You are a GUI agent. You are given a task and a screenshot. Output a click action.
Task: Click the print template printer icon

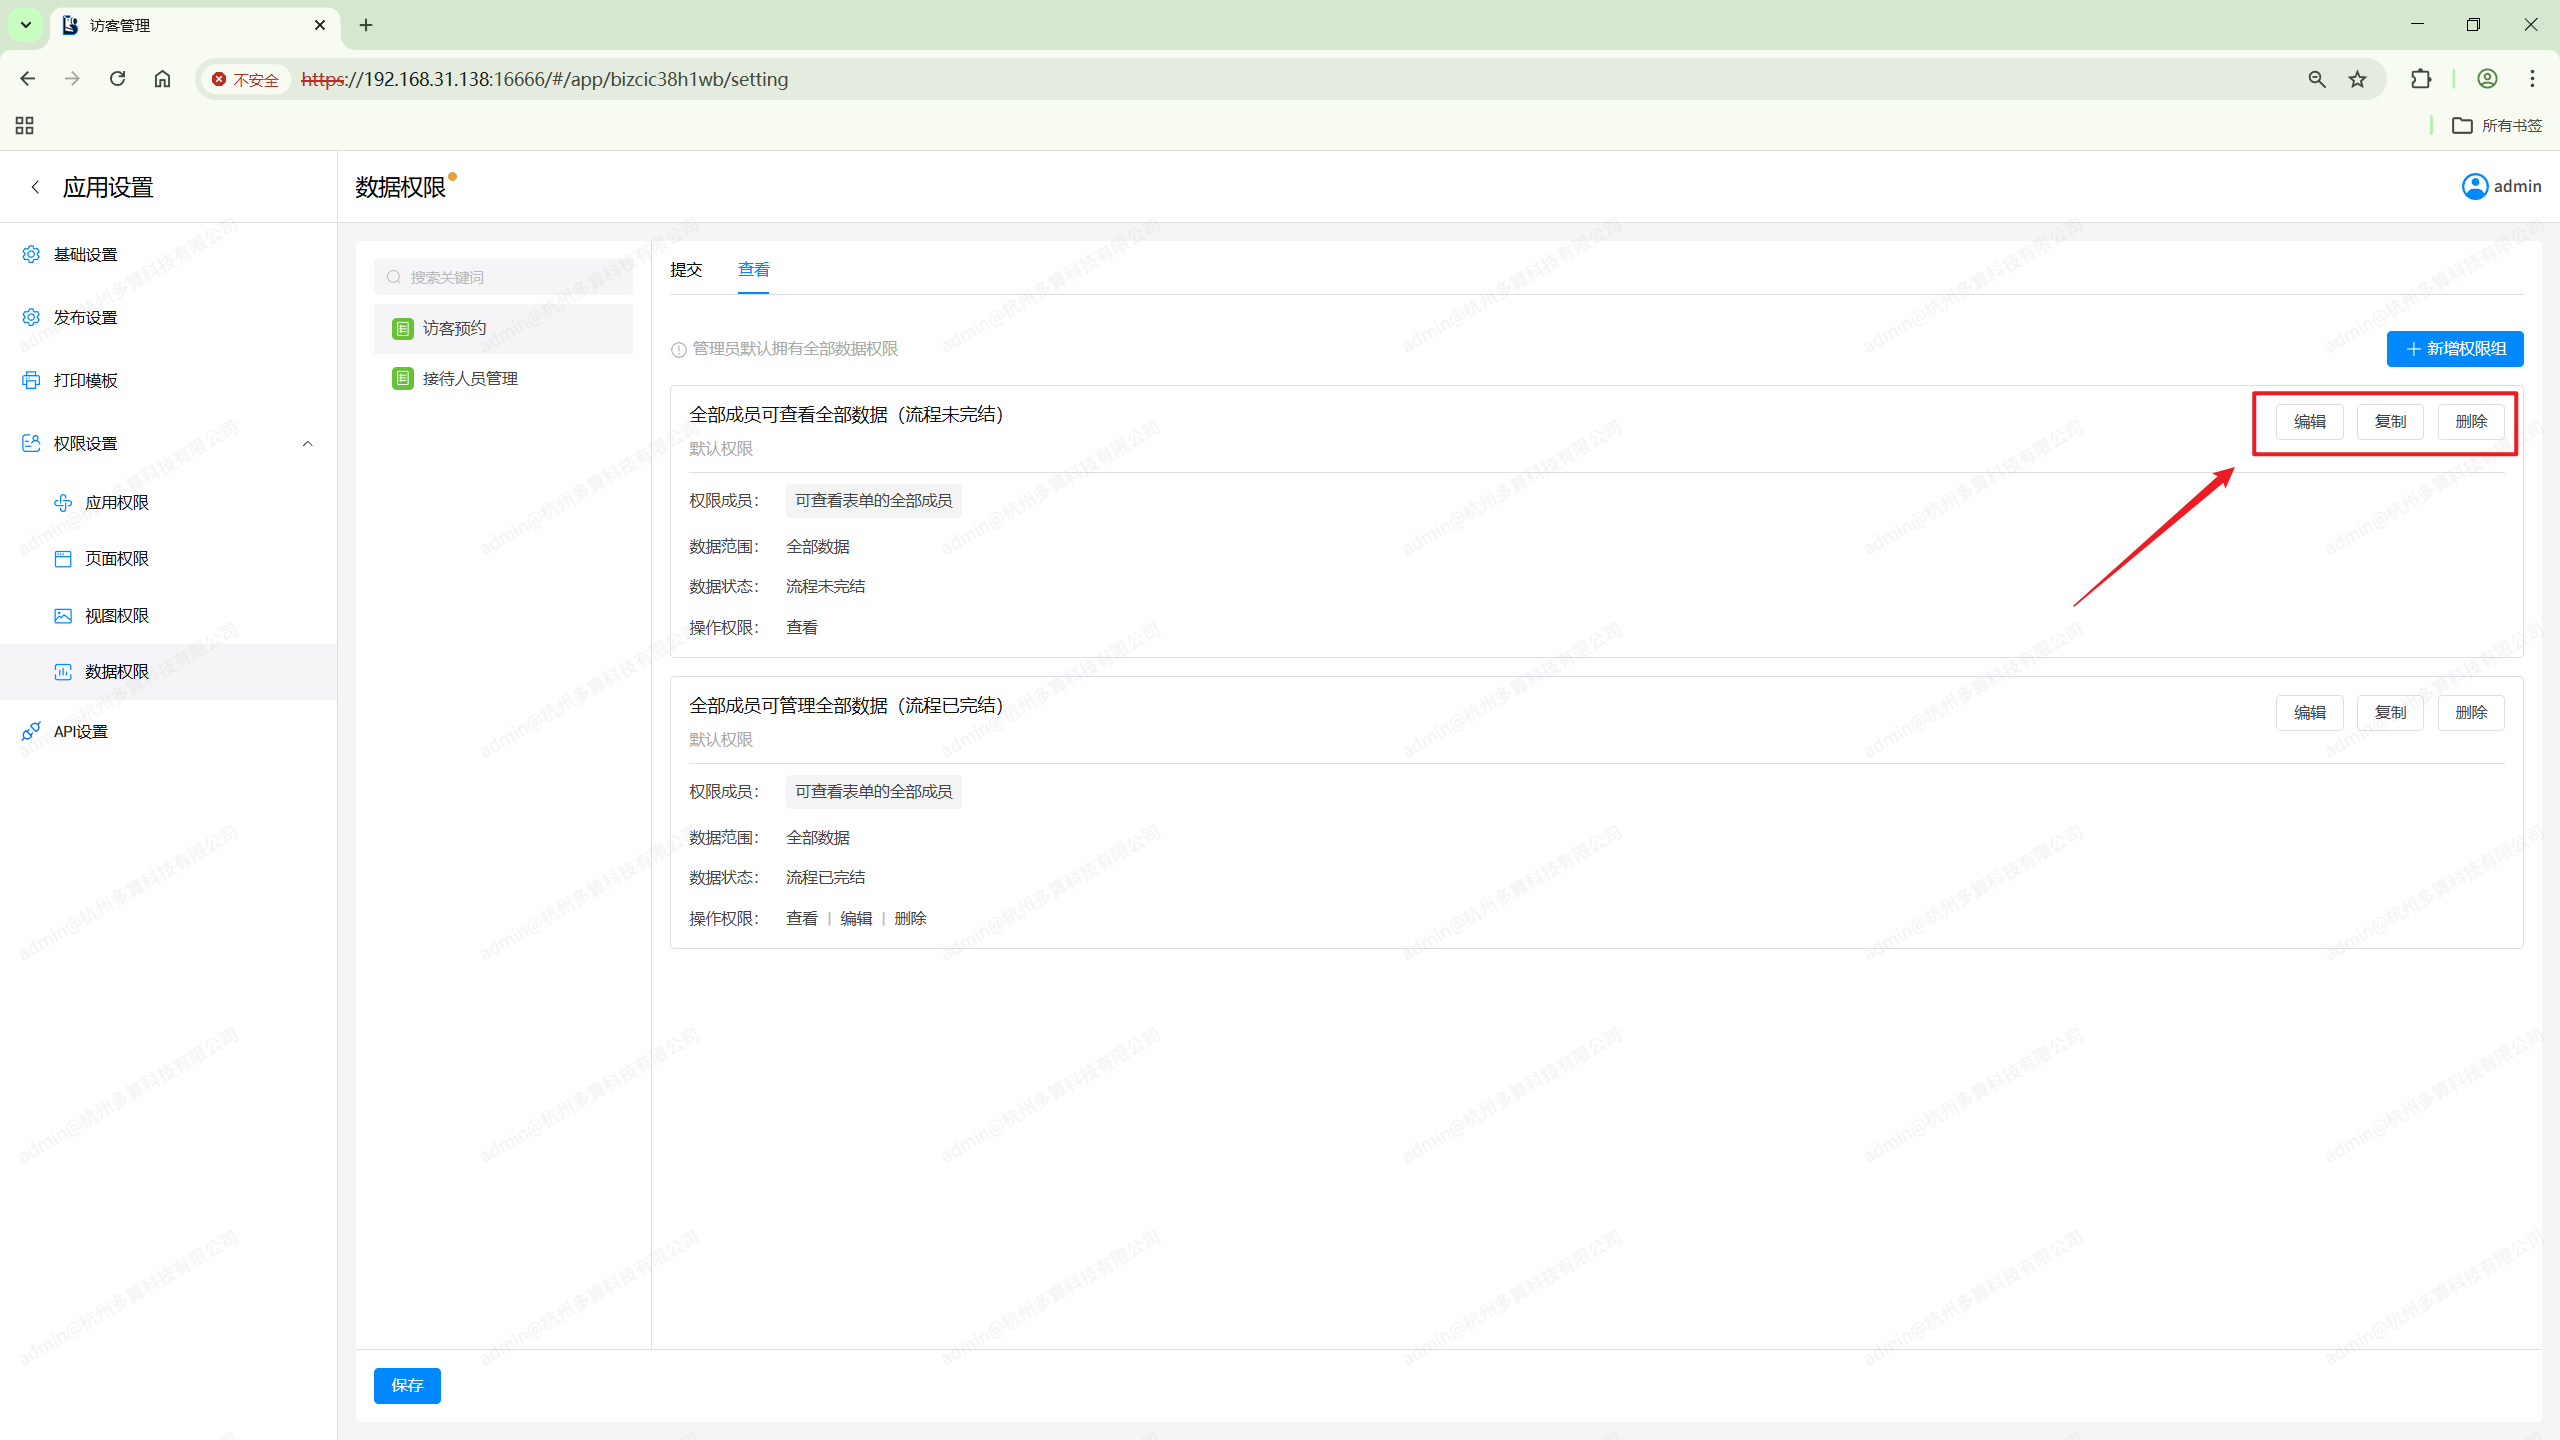pos(31,380)
